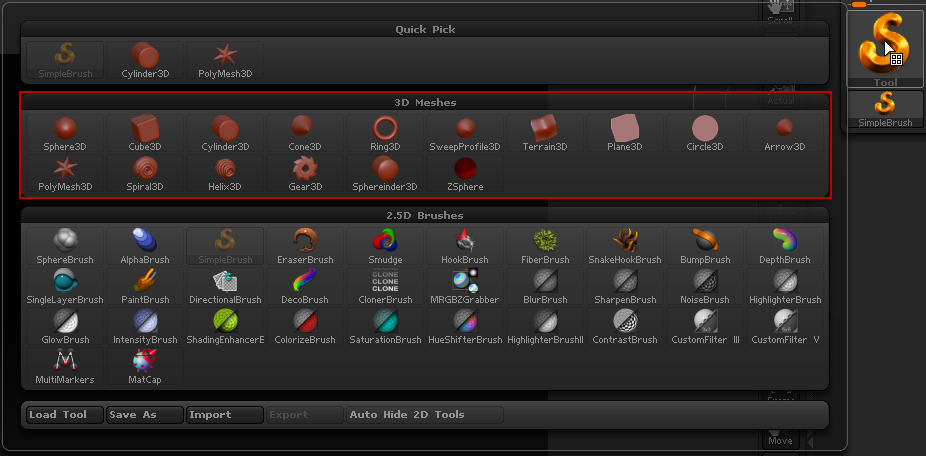Choose the SnakeHookBrush tool
926x456 pixels.
[x=625, y=246]
